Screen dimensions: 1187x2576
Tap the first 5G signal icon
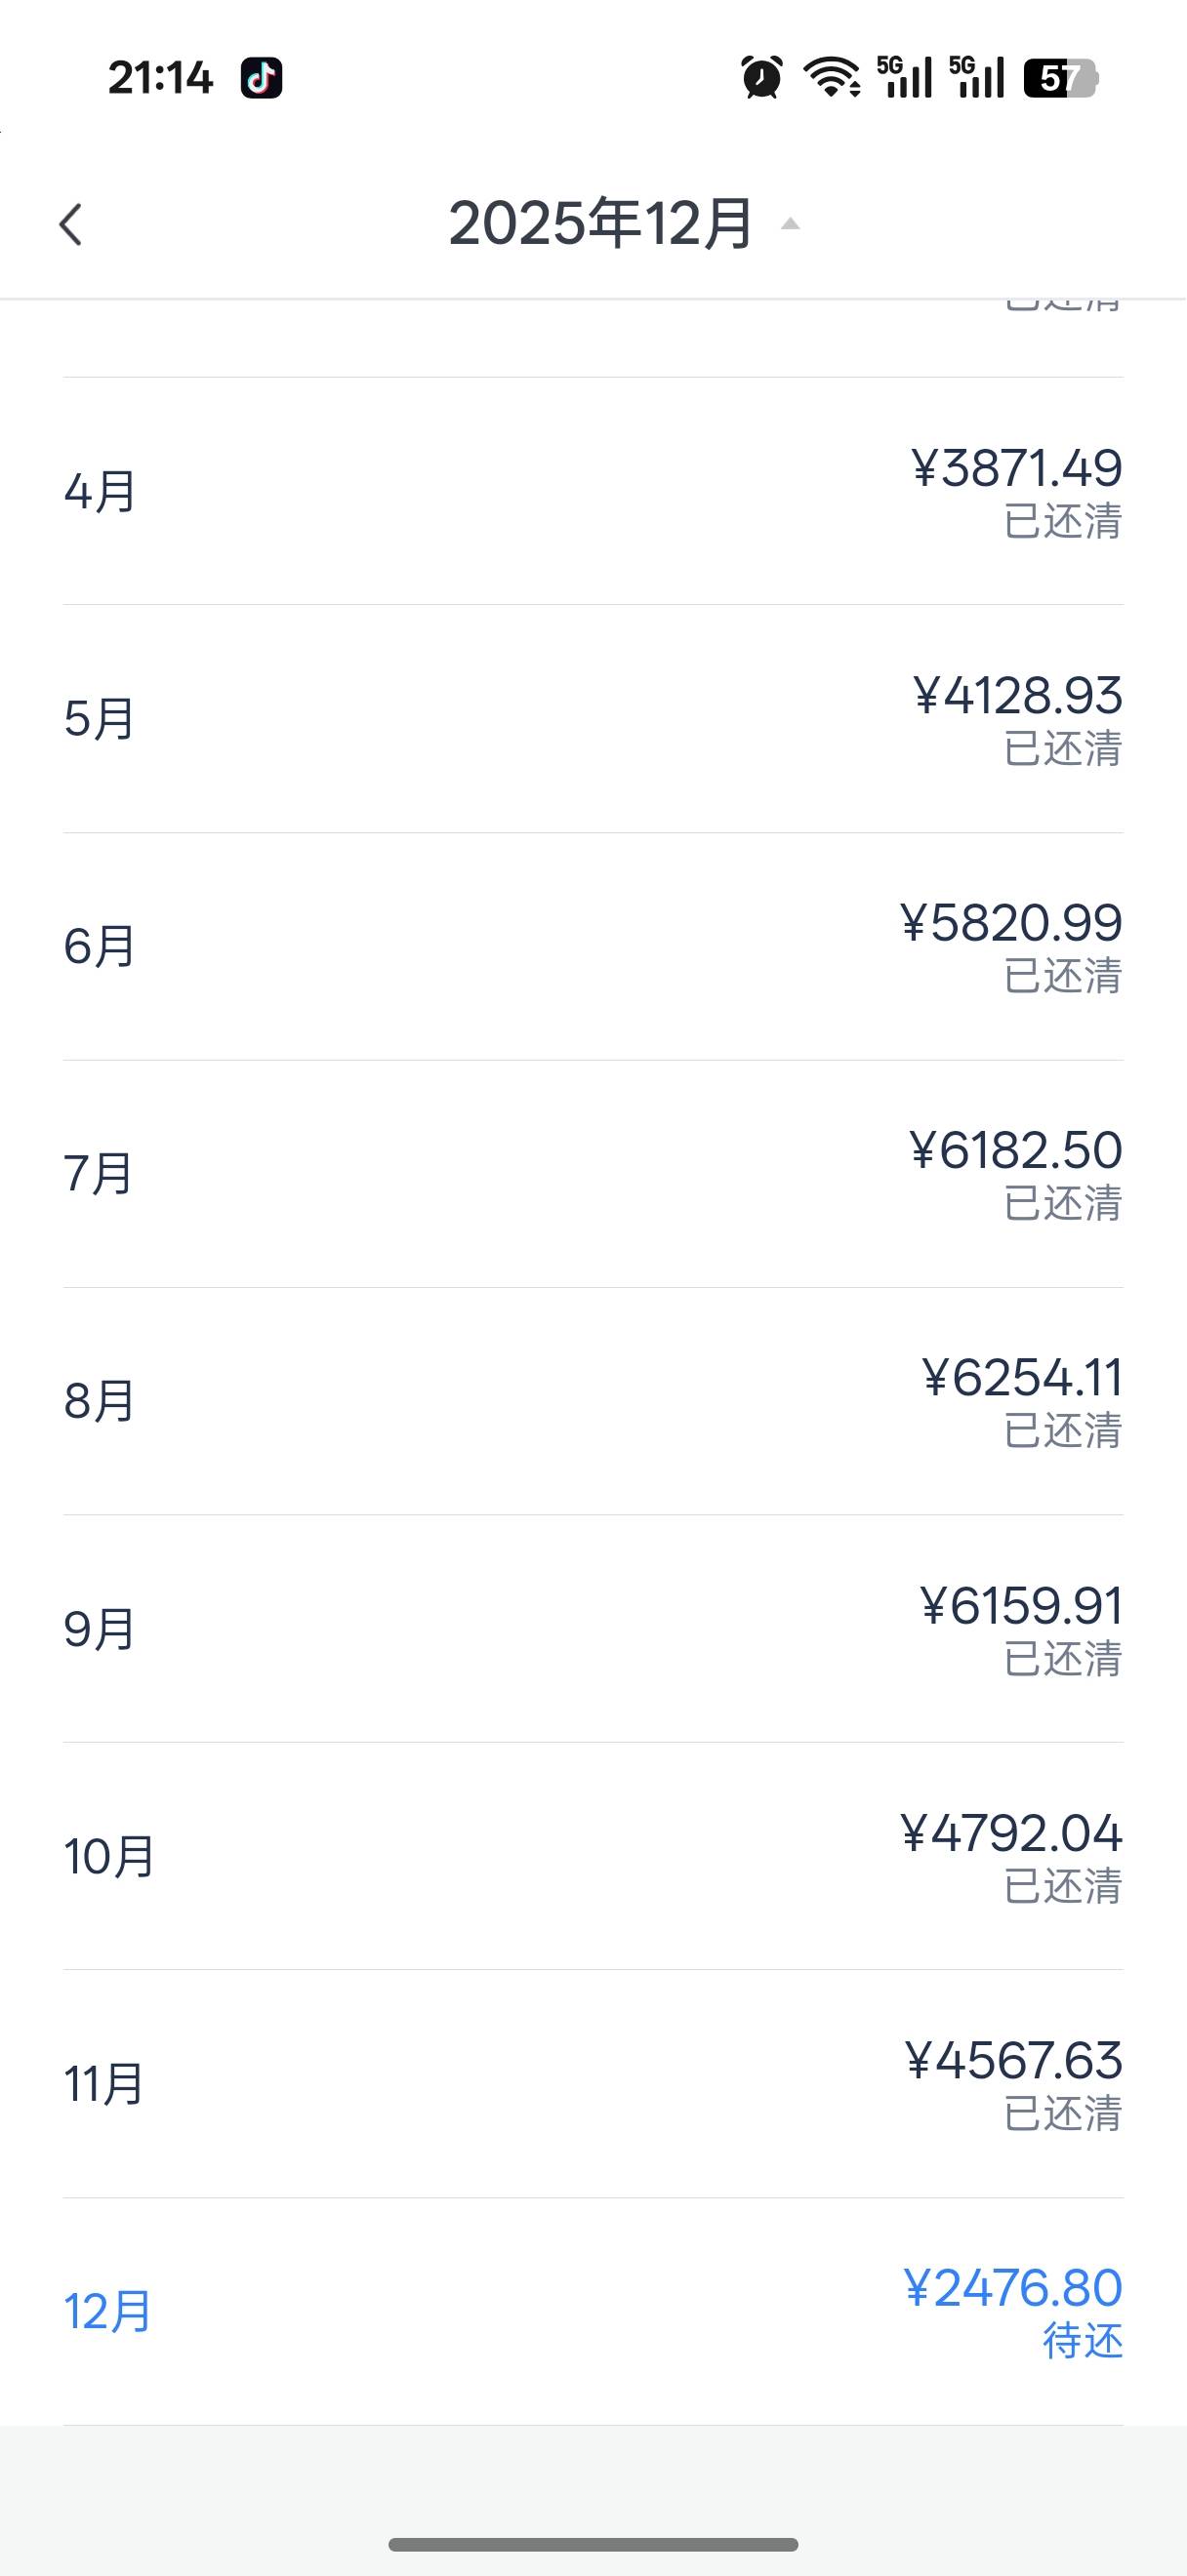[905, 77]
